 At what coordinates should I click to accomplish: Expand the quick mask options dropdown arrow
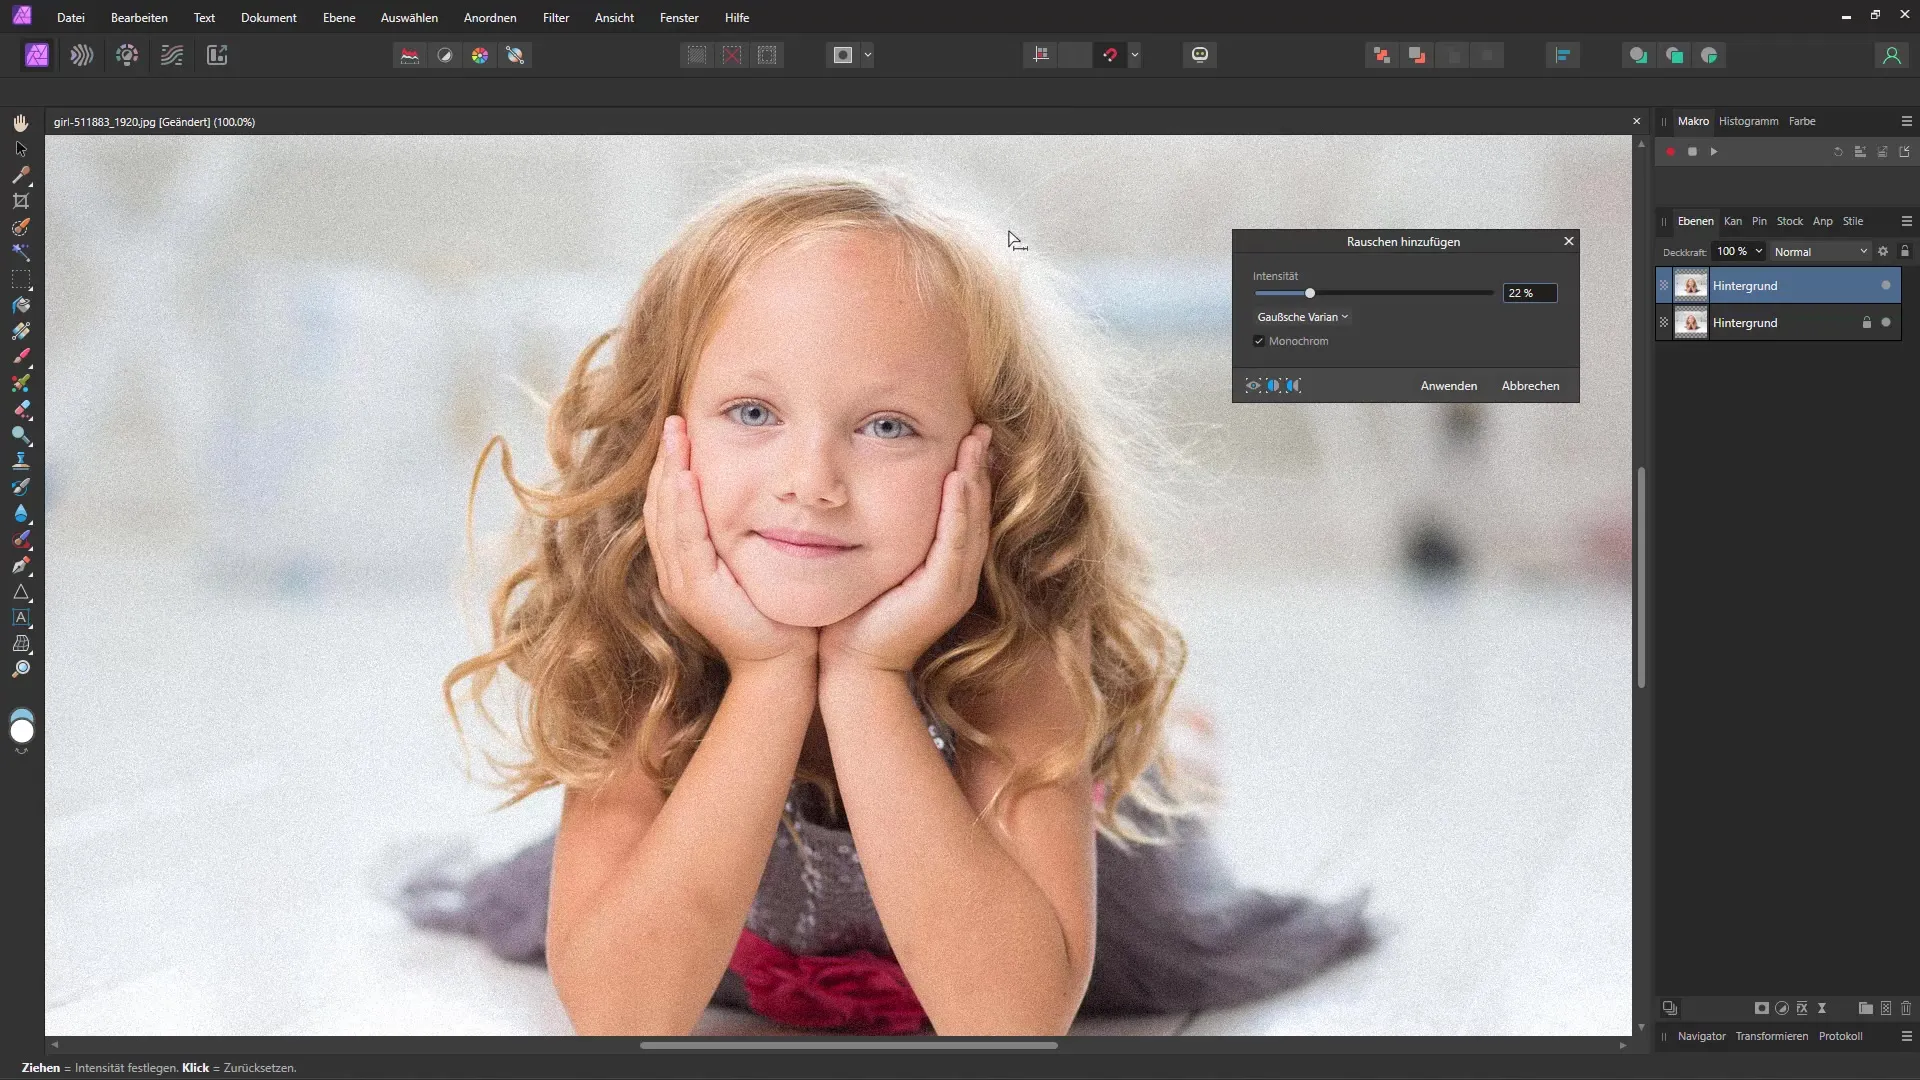[868, 55]
